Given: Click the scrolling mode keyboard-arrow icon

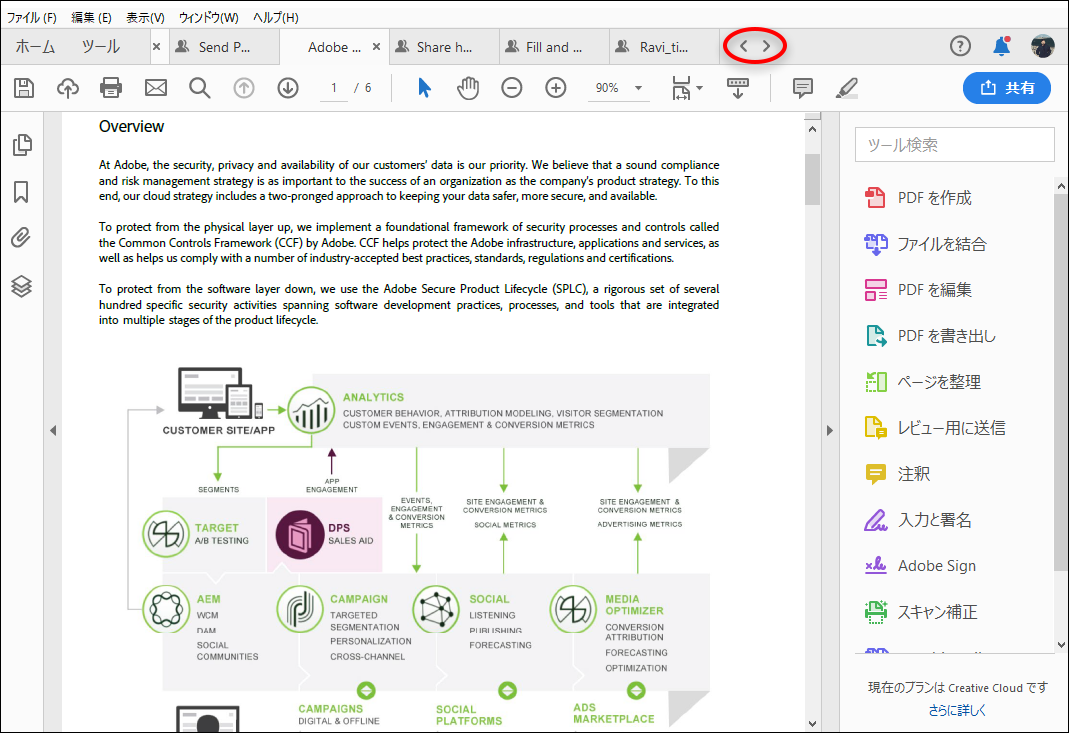Looking at the screenshot, I should tap(738, 88).
